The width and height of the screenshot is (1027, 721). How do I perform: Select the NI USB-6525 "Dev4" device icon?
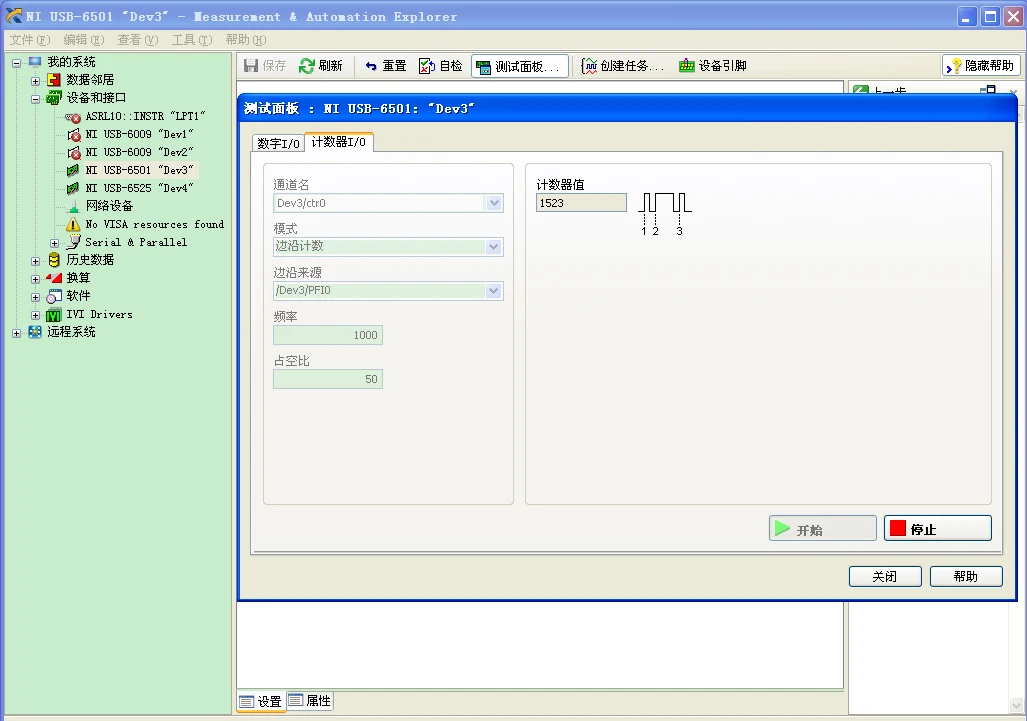click(x=73, y=189)
